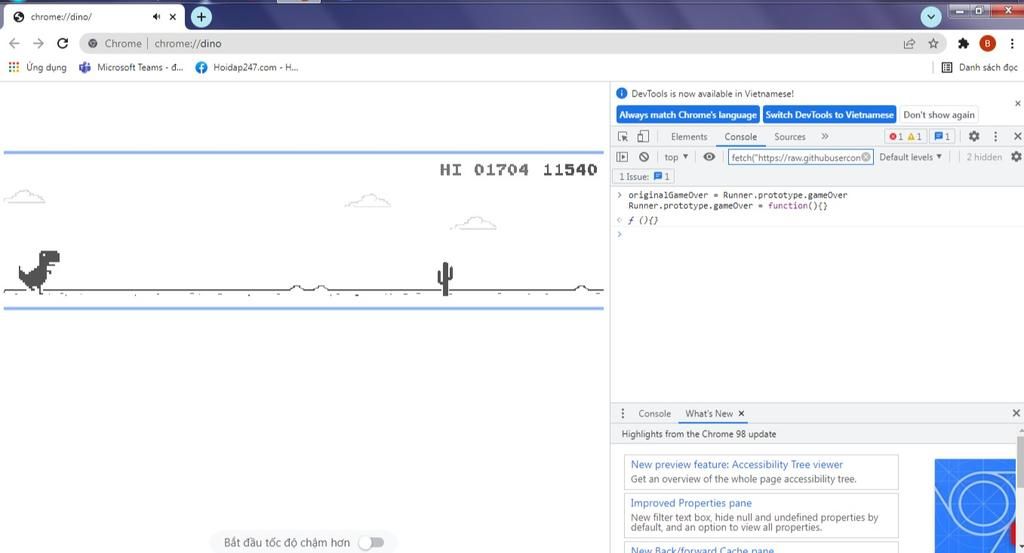
Task: Switch to the Sources panel tab
Action: pyautogui.click(x=790, y=136)
